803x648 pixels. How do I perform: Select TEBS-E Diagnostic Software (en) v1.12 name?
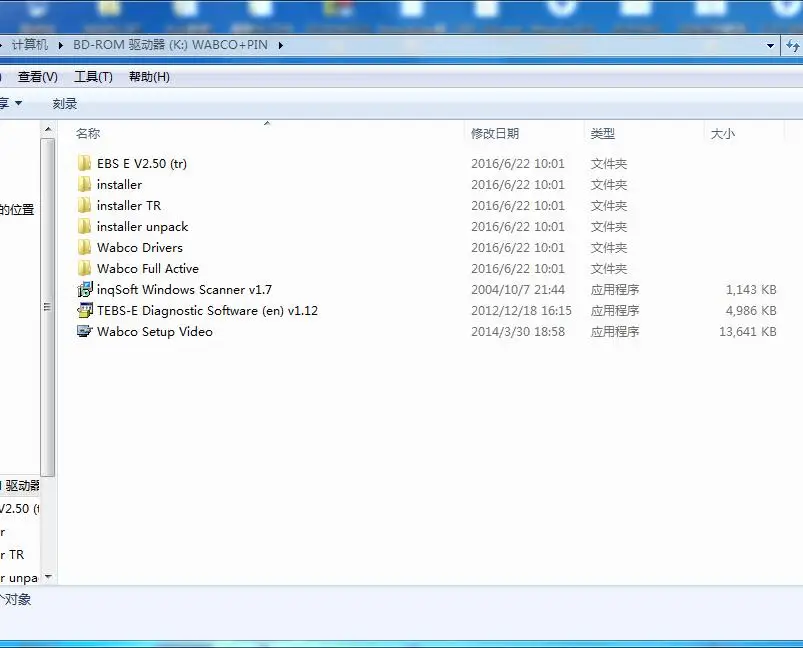(207, 310)
